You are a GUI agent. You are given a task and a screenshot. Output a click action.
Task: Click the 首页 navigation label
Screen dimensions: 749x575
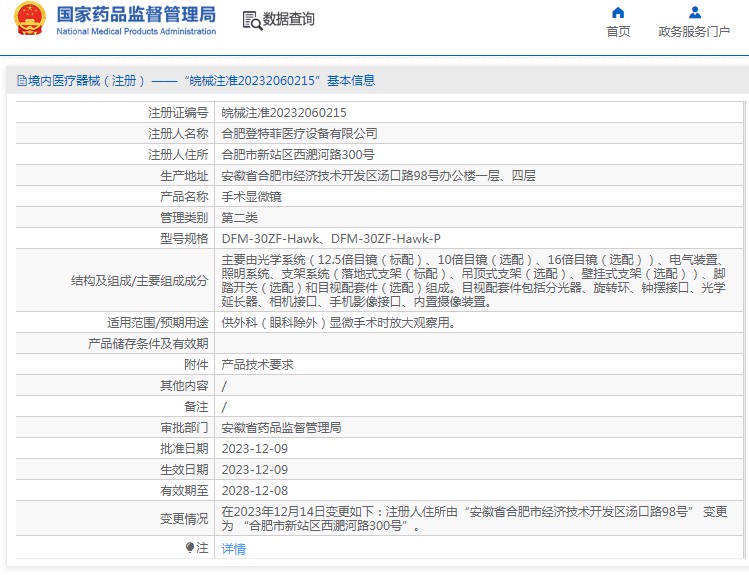tap(618, 31)
